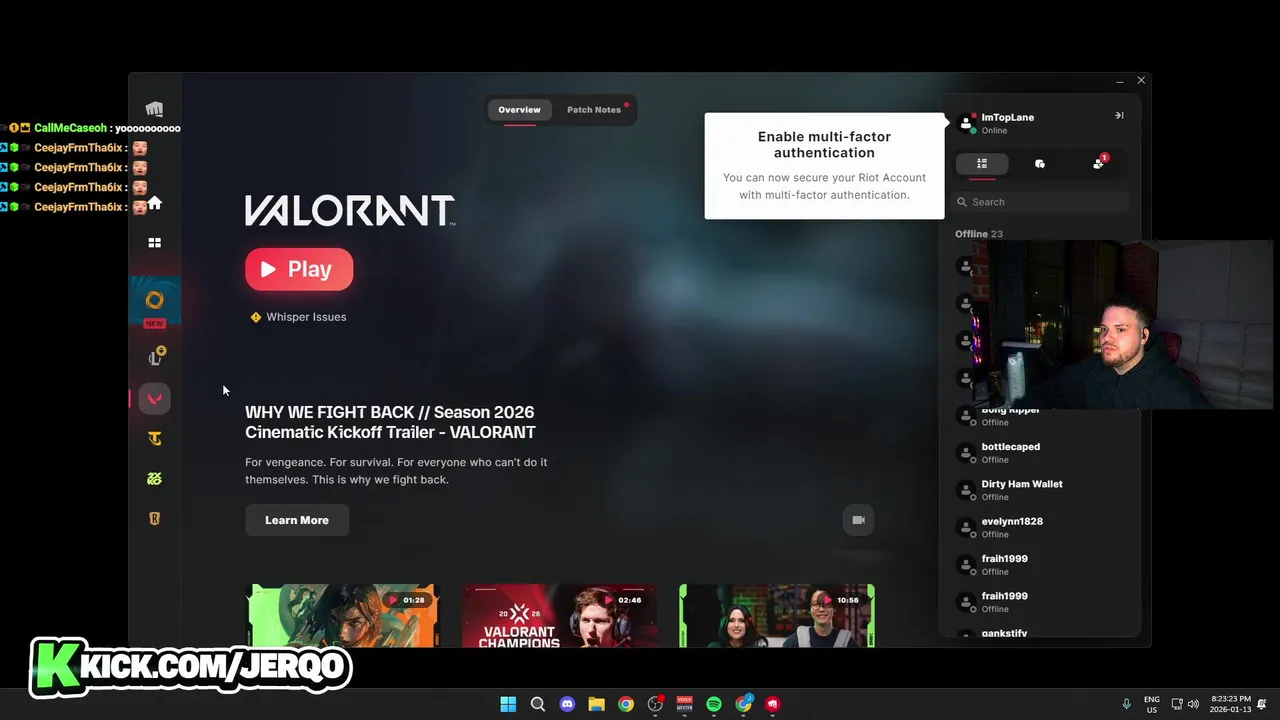Open the Home page in sidebar
Image resolution: width=1280 pixels, height=720 pixels.
click(x=154, y=203)
